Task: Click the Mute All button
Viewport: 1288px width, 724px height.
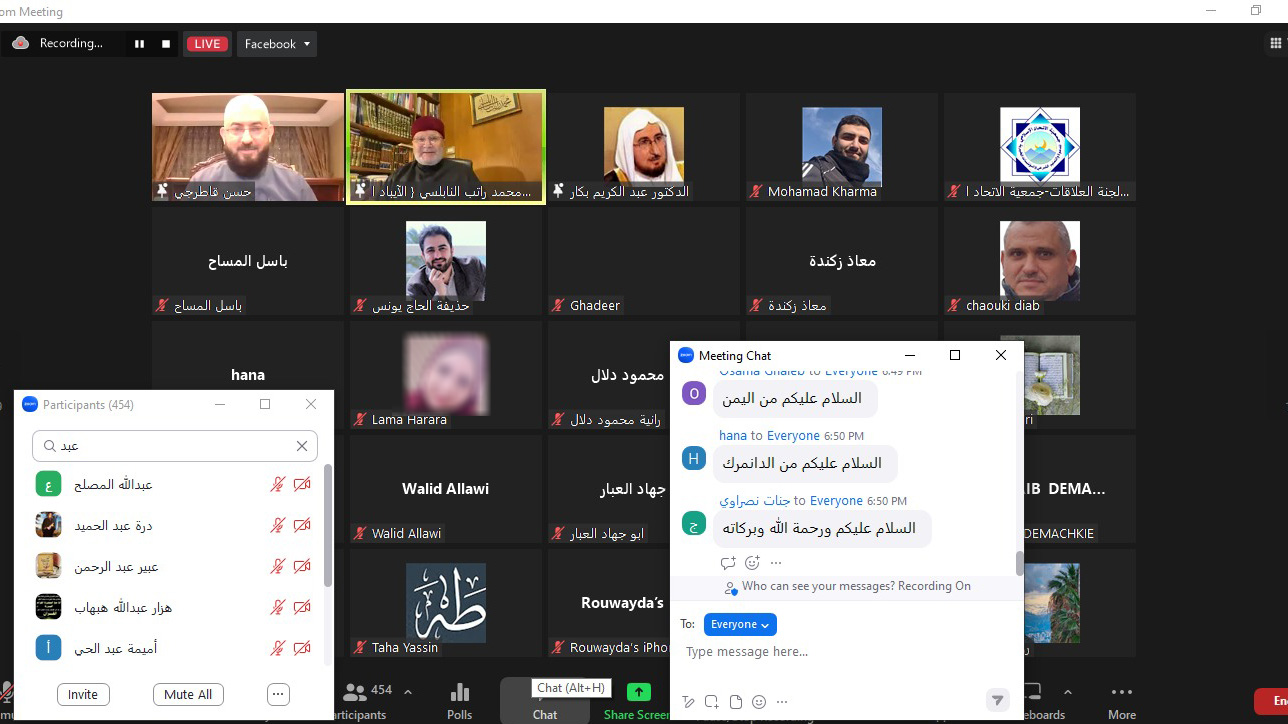Action: click(x=189, y=695)
